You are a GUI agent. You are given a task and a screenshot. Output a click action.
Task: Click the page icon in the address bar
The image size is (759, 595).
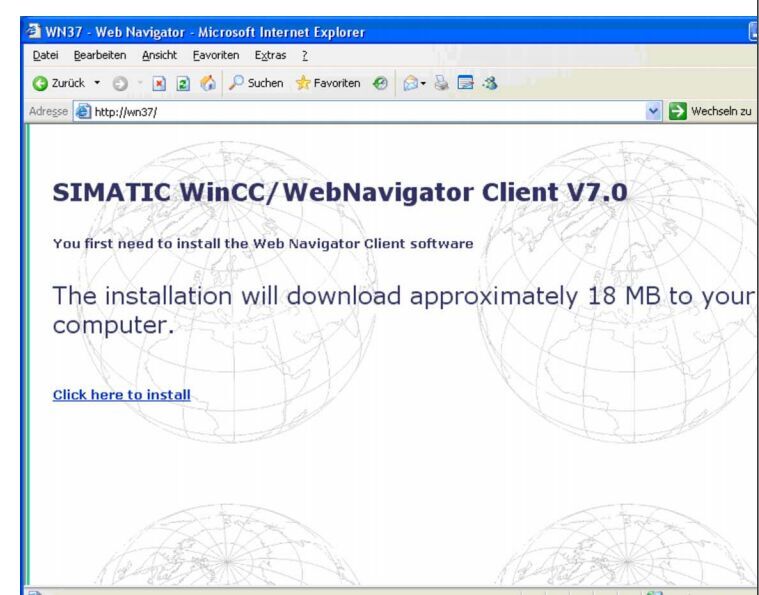tap(83, 112)
